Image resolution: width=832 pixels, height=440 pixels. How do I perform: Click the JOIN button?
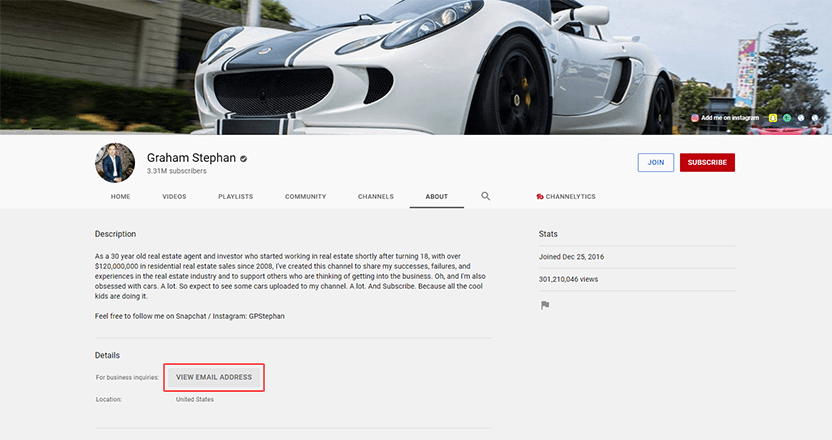click(x=656, y=162)
